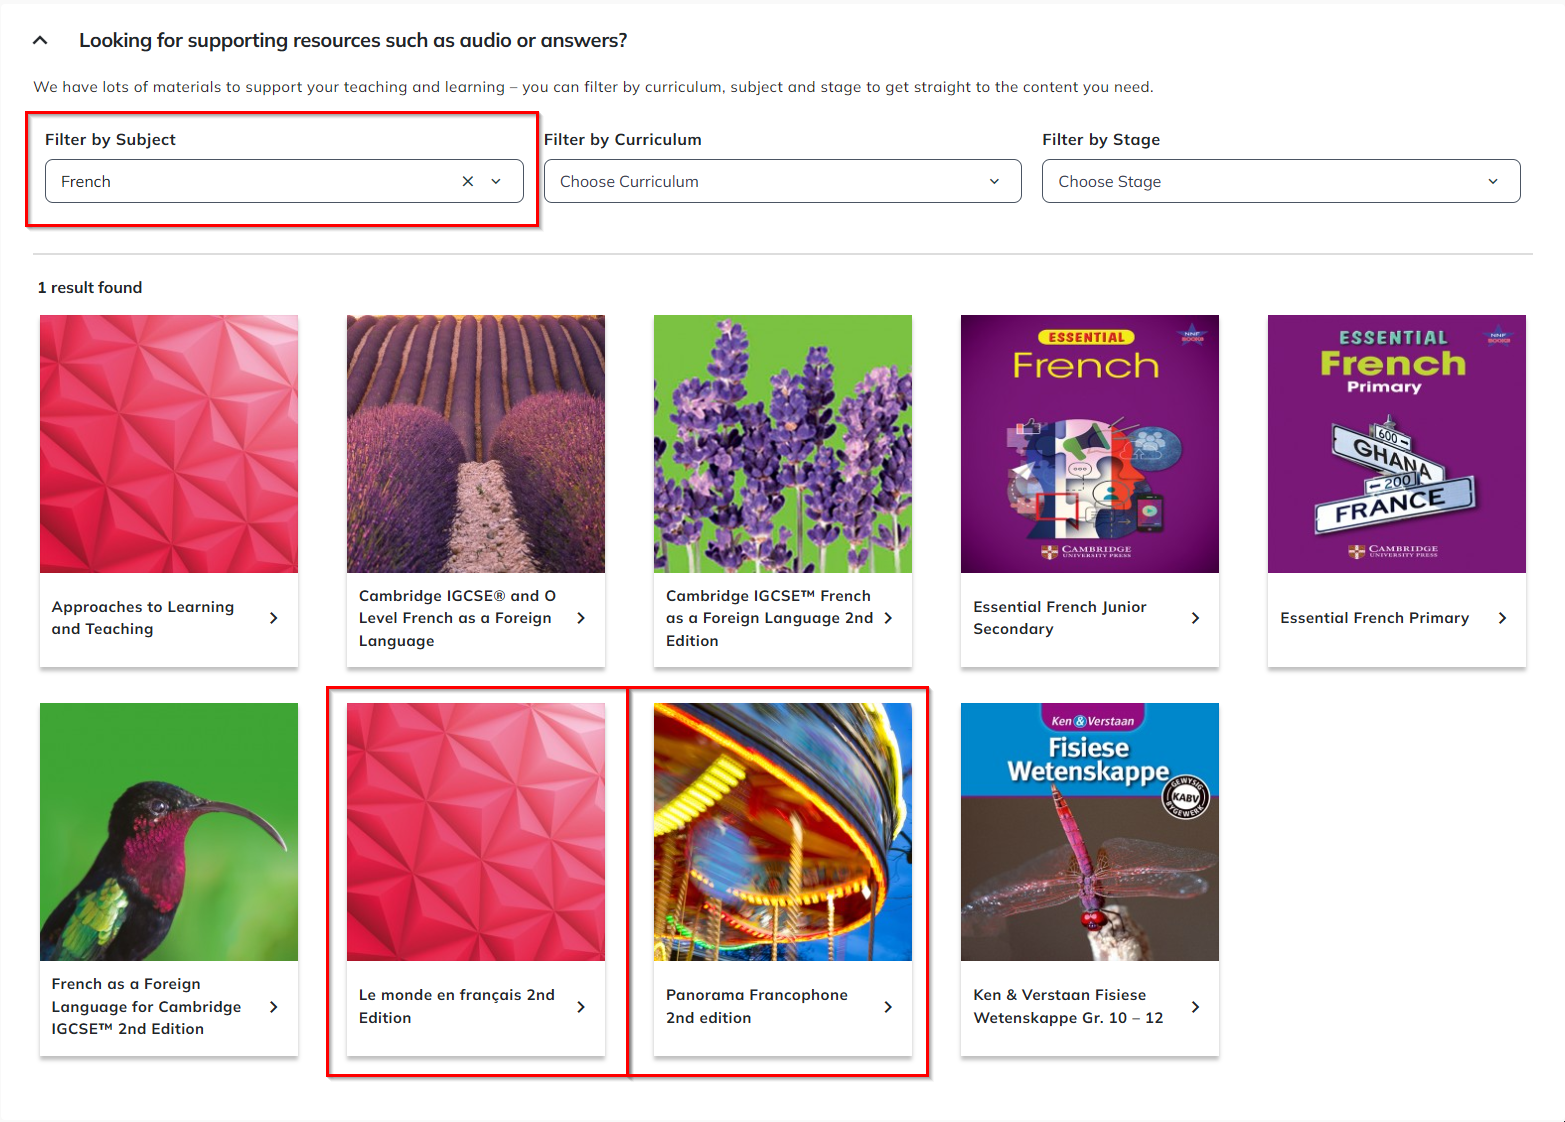
Task: Open Essential French Primary arrow
Action: [x=1502, y=619]
